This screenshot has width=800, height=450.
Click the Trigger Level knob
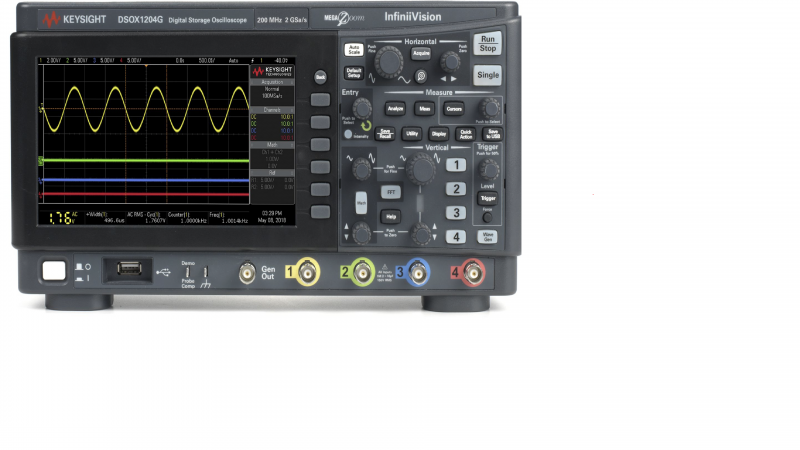[x=488, y=169]
